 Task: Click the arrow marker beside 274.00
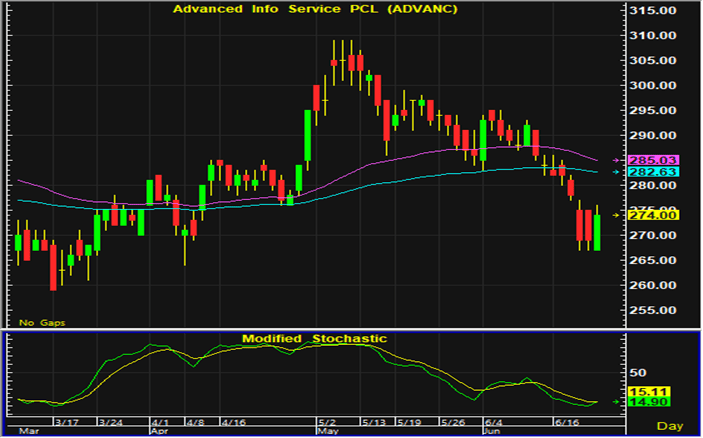tap(616, 215)
